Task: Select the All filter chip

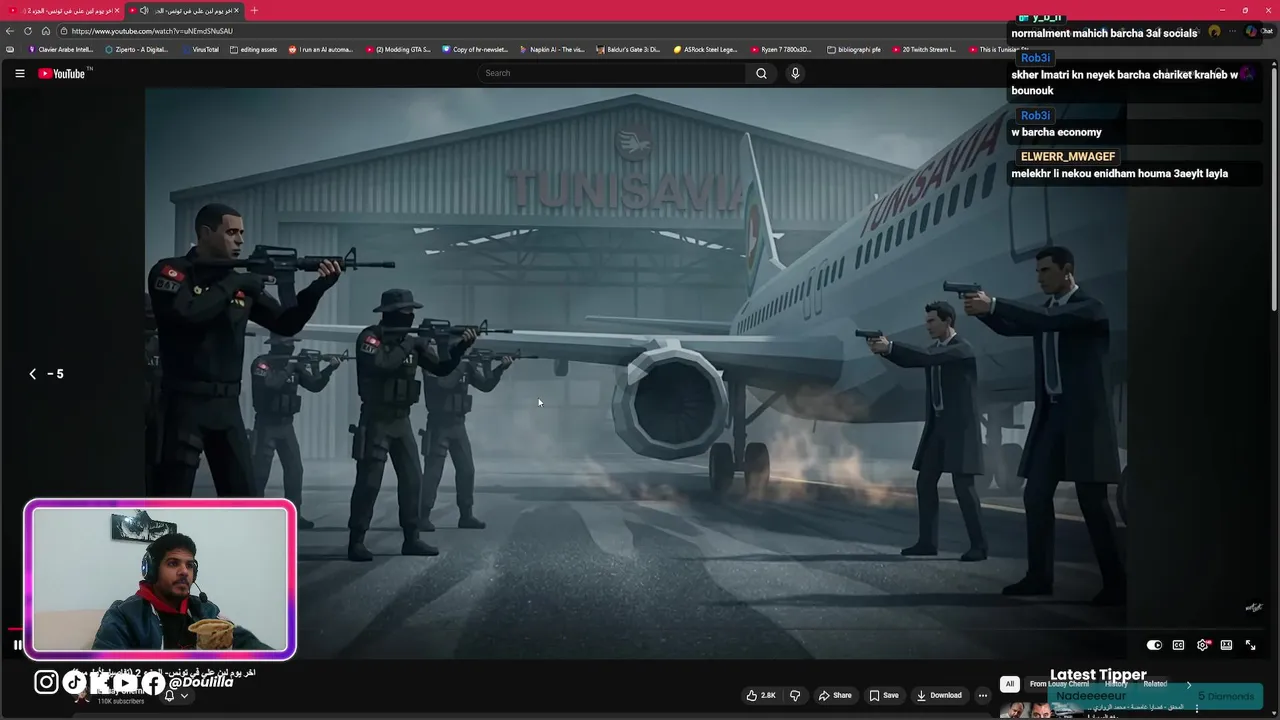Action: (x=1010, y=684)
